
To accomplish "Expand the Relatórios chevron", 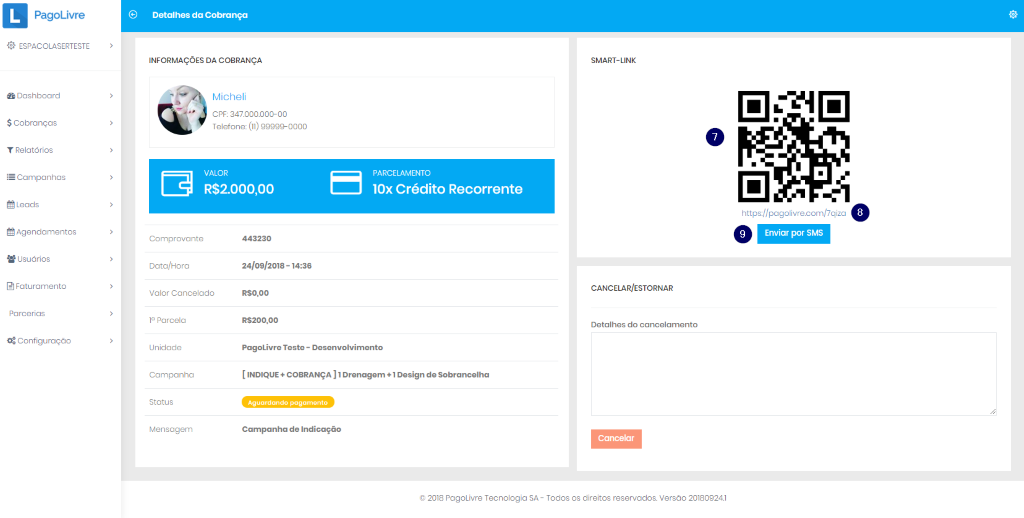I will pyautogui.click(x=112, y=150).
